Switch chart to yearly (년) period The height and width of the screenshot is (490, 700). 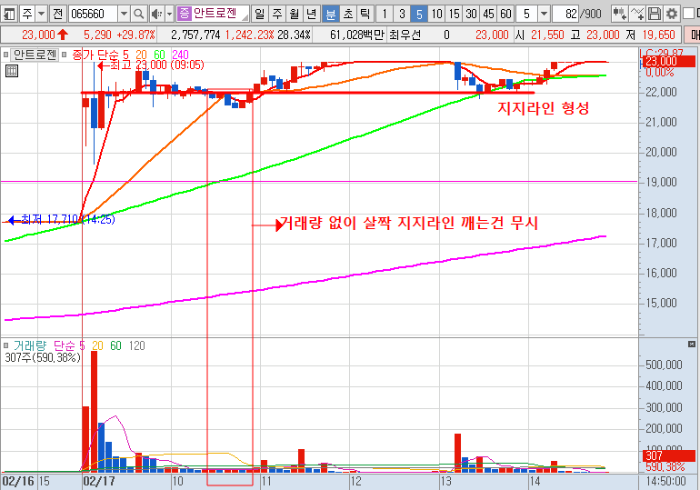[x=311, y=14]
